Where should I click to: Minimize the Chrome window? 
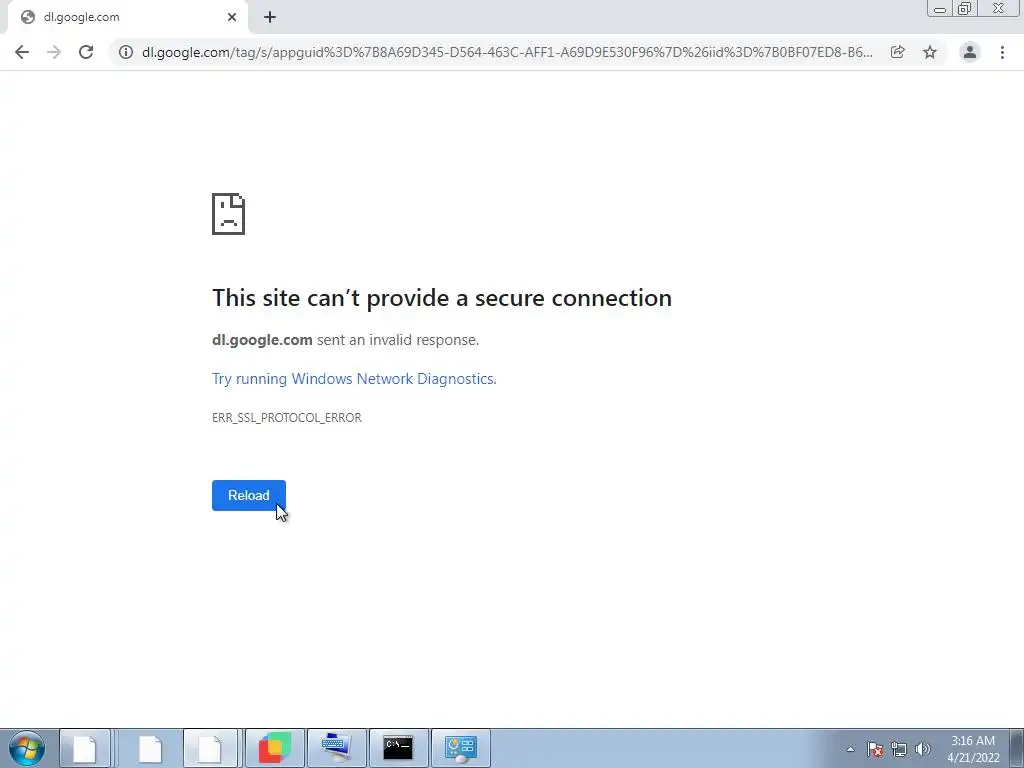(x=940, y=9)
